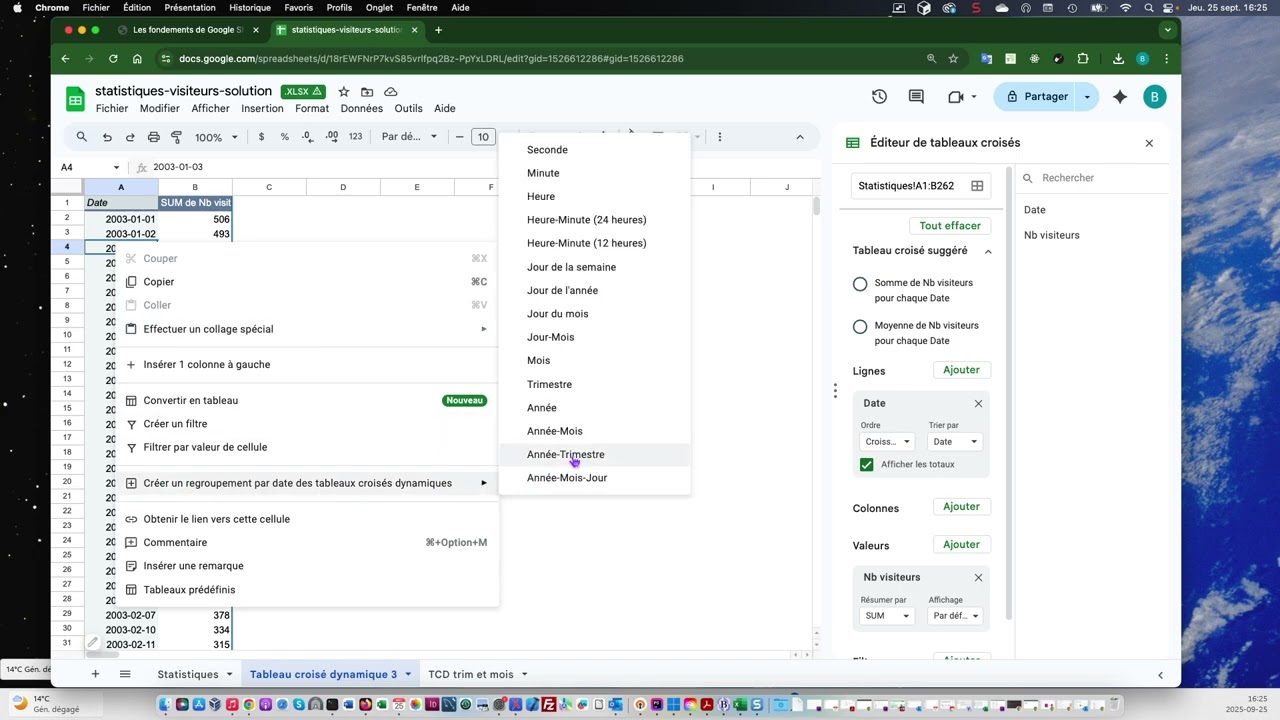
Task: Open the Partager dropdown arrow
Action: (x=1087, y=97)
